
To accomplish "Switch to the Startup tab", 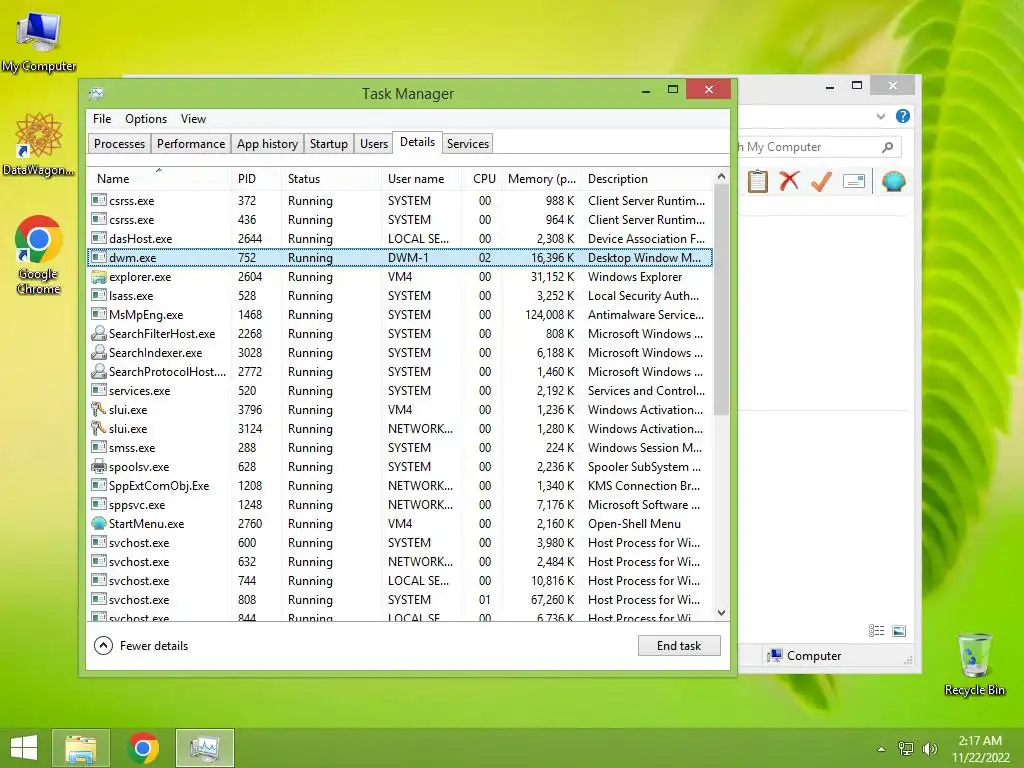I will [328, 144].
